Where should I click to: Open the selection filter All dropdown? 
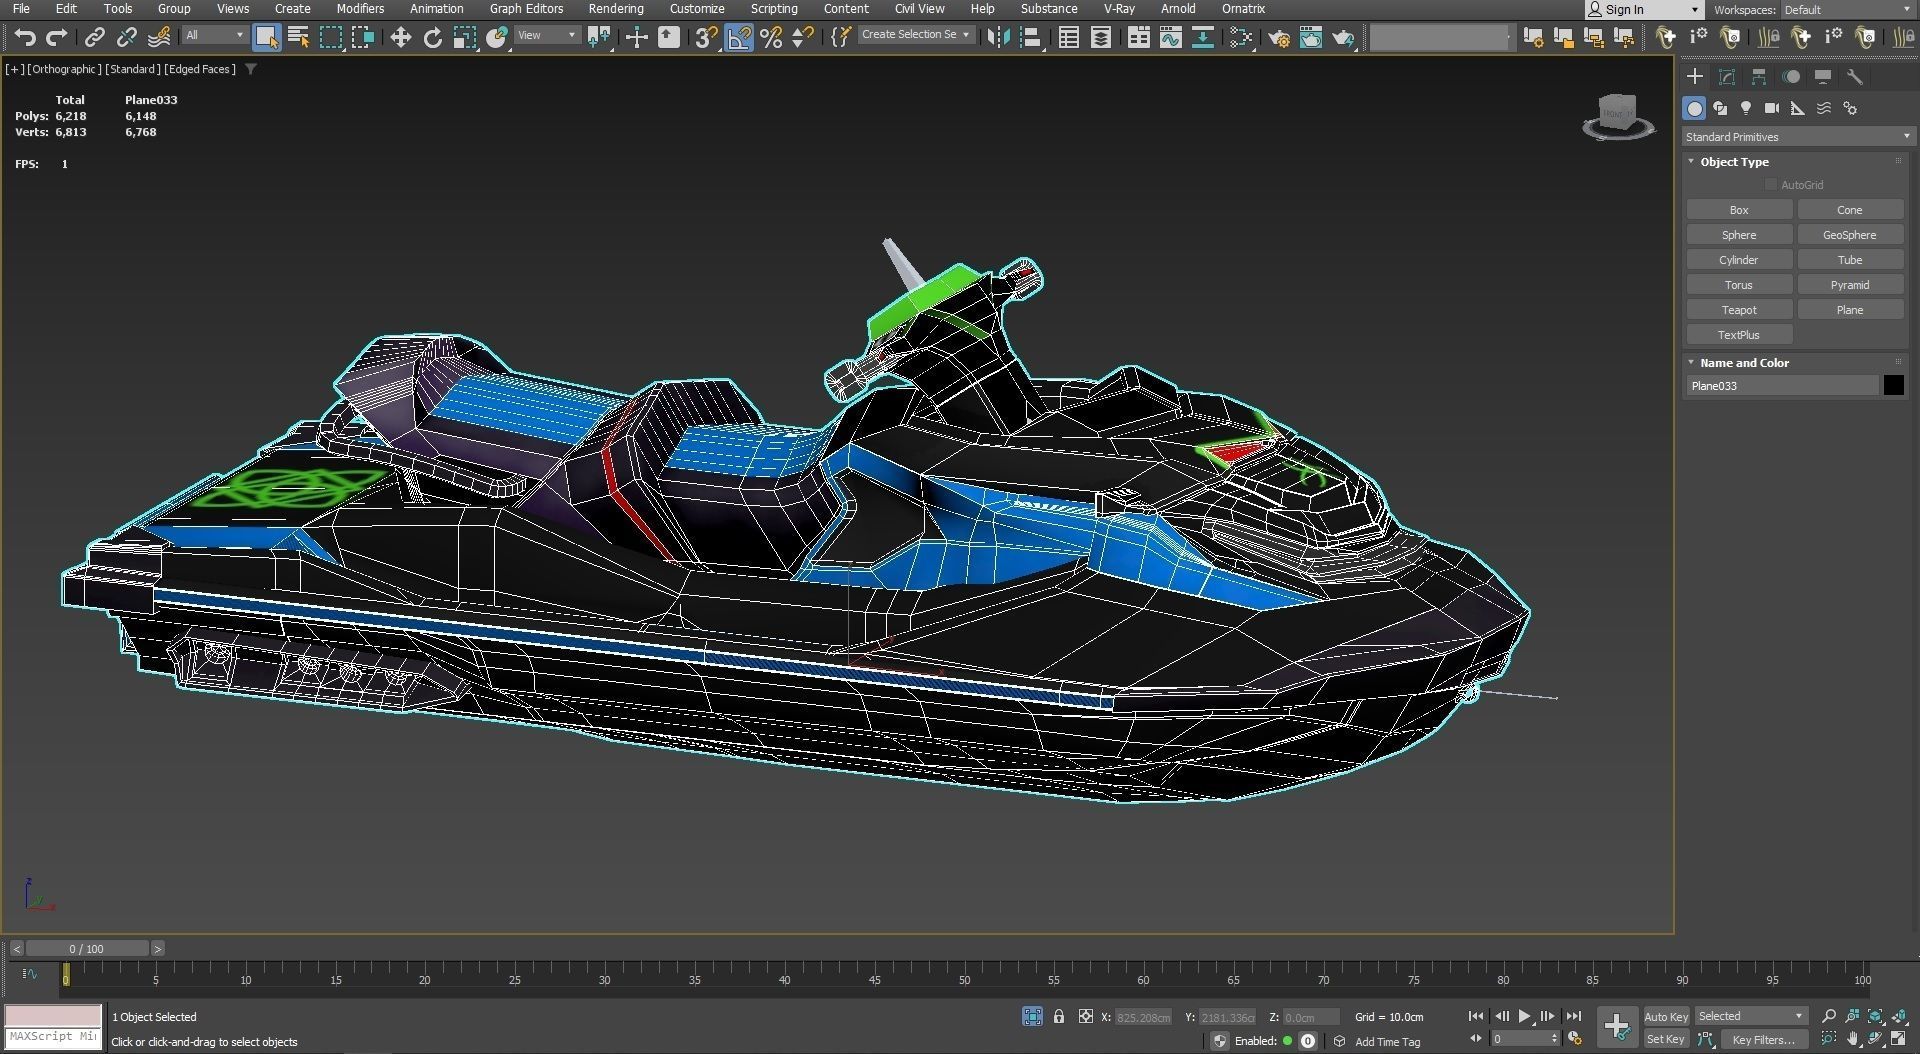pyautogui.click(x=214, y=35)
